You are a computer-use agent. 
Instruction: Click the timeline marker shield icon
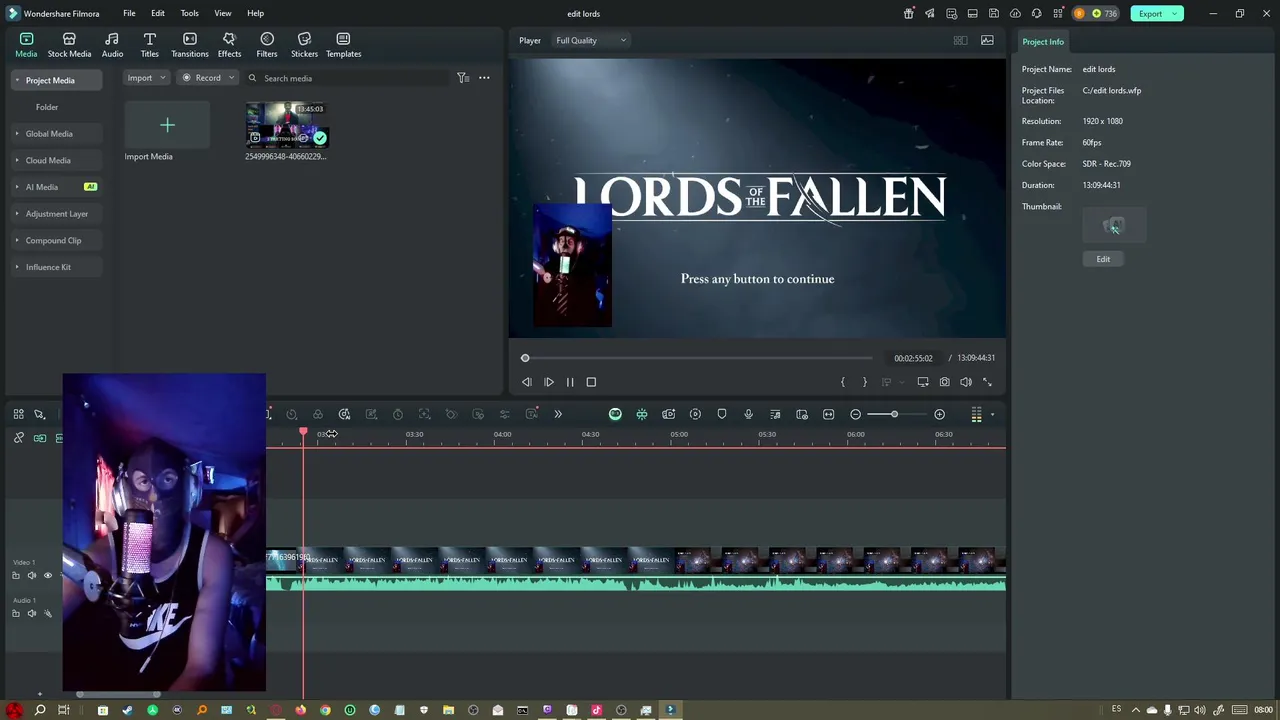pyautogui.click(x=722, y=414)
